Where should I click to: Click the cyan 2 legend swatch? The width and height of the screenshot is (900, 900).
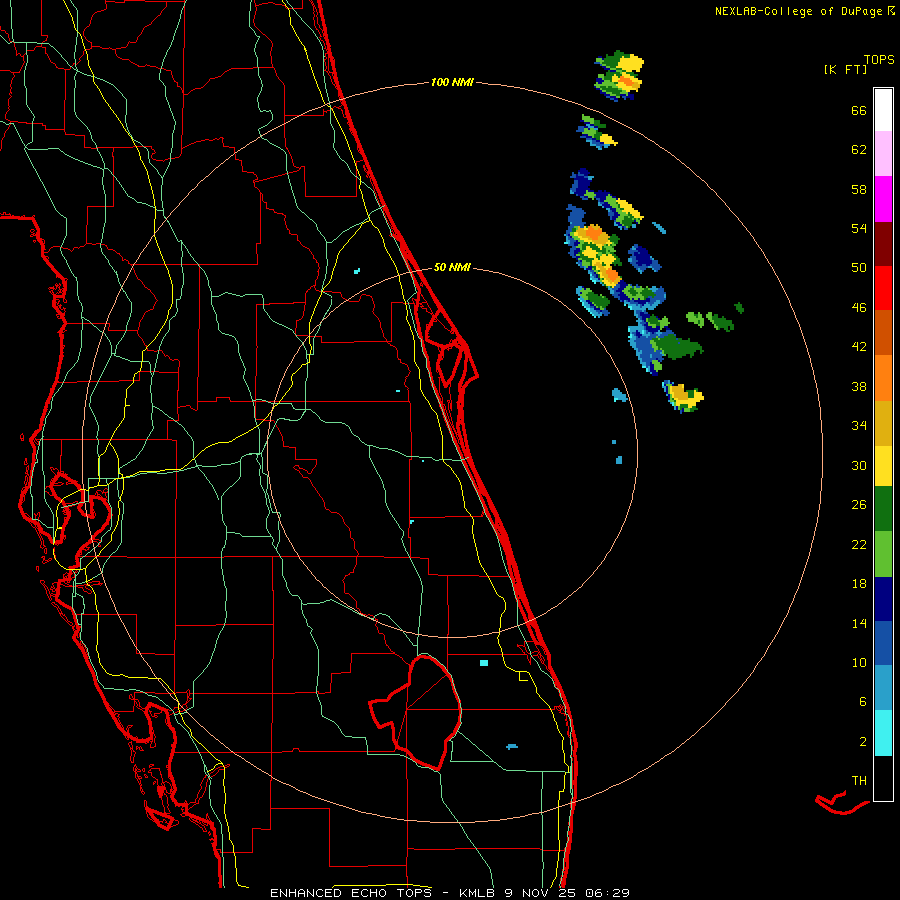coord(883,733)
